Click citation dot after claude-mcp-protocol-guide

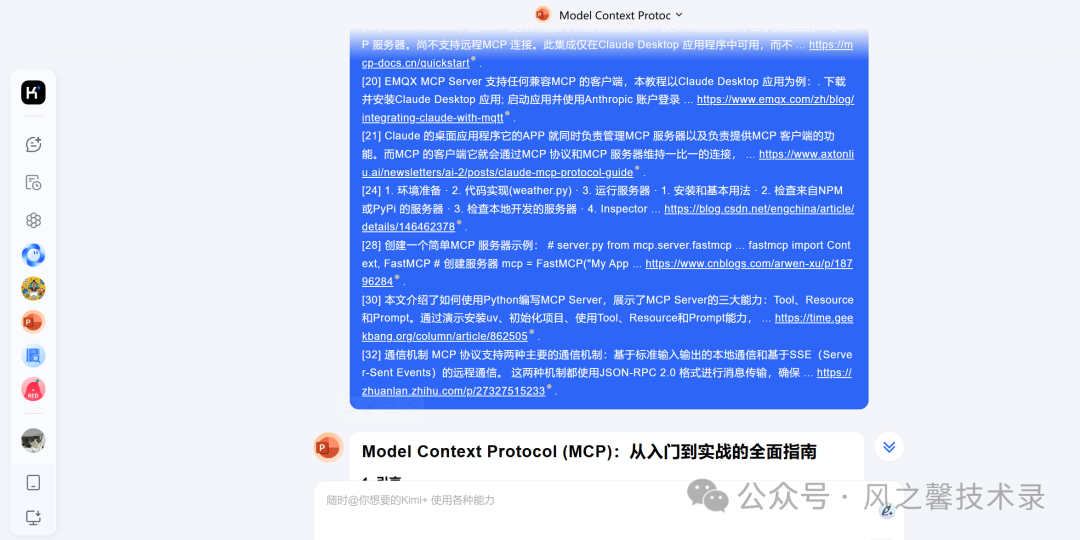tap(637, 168)
